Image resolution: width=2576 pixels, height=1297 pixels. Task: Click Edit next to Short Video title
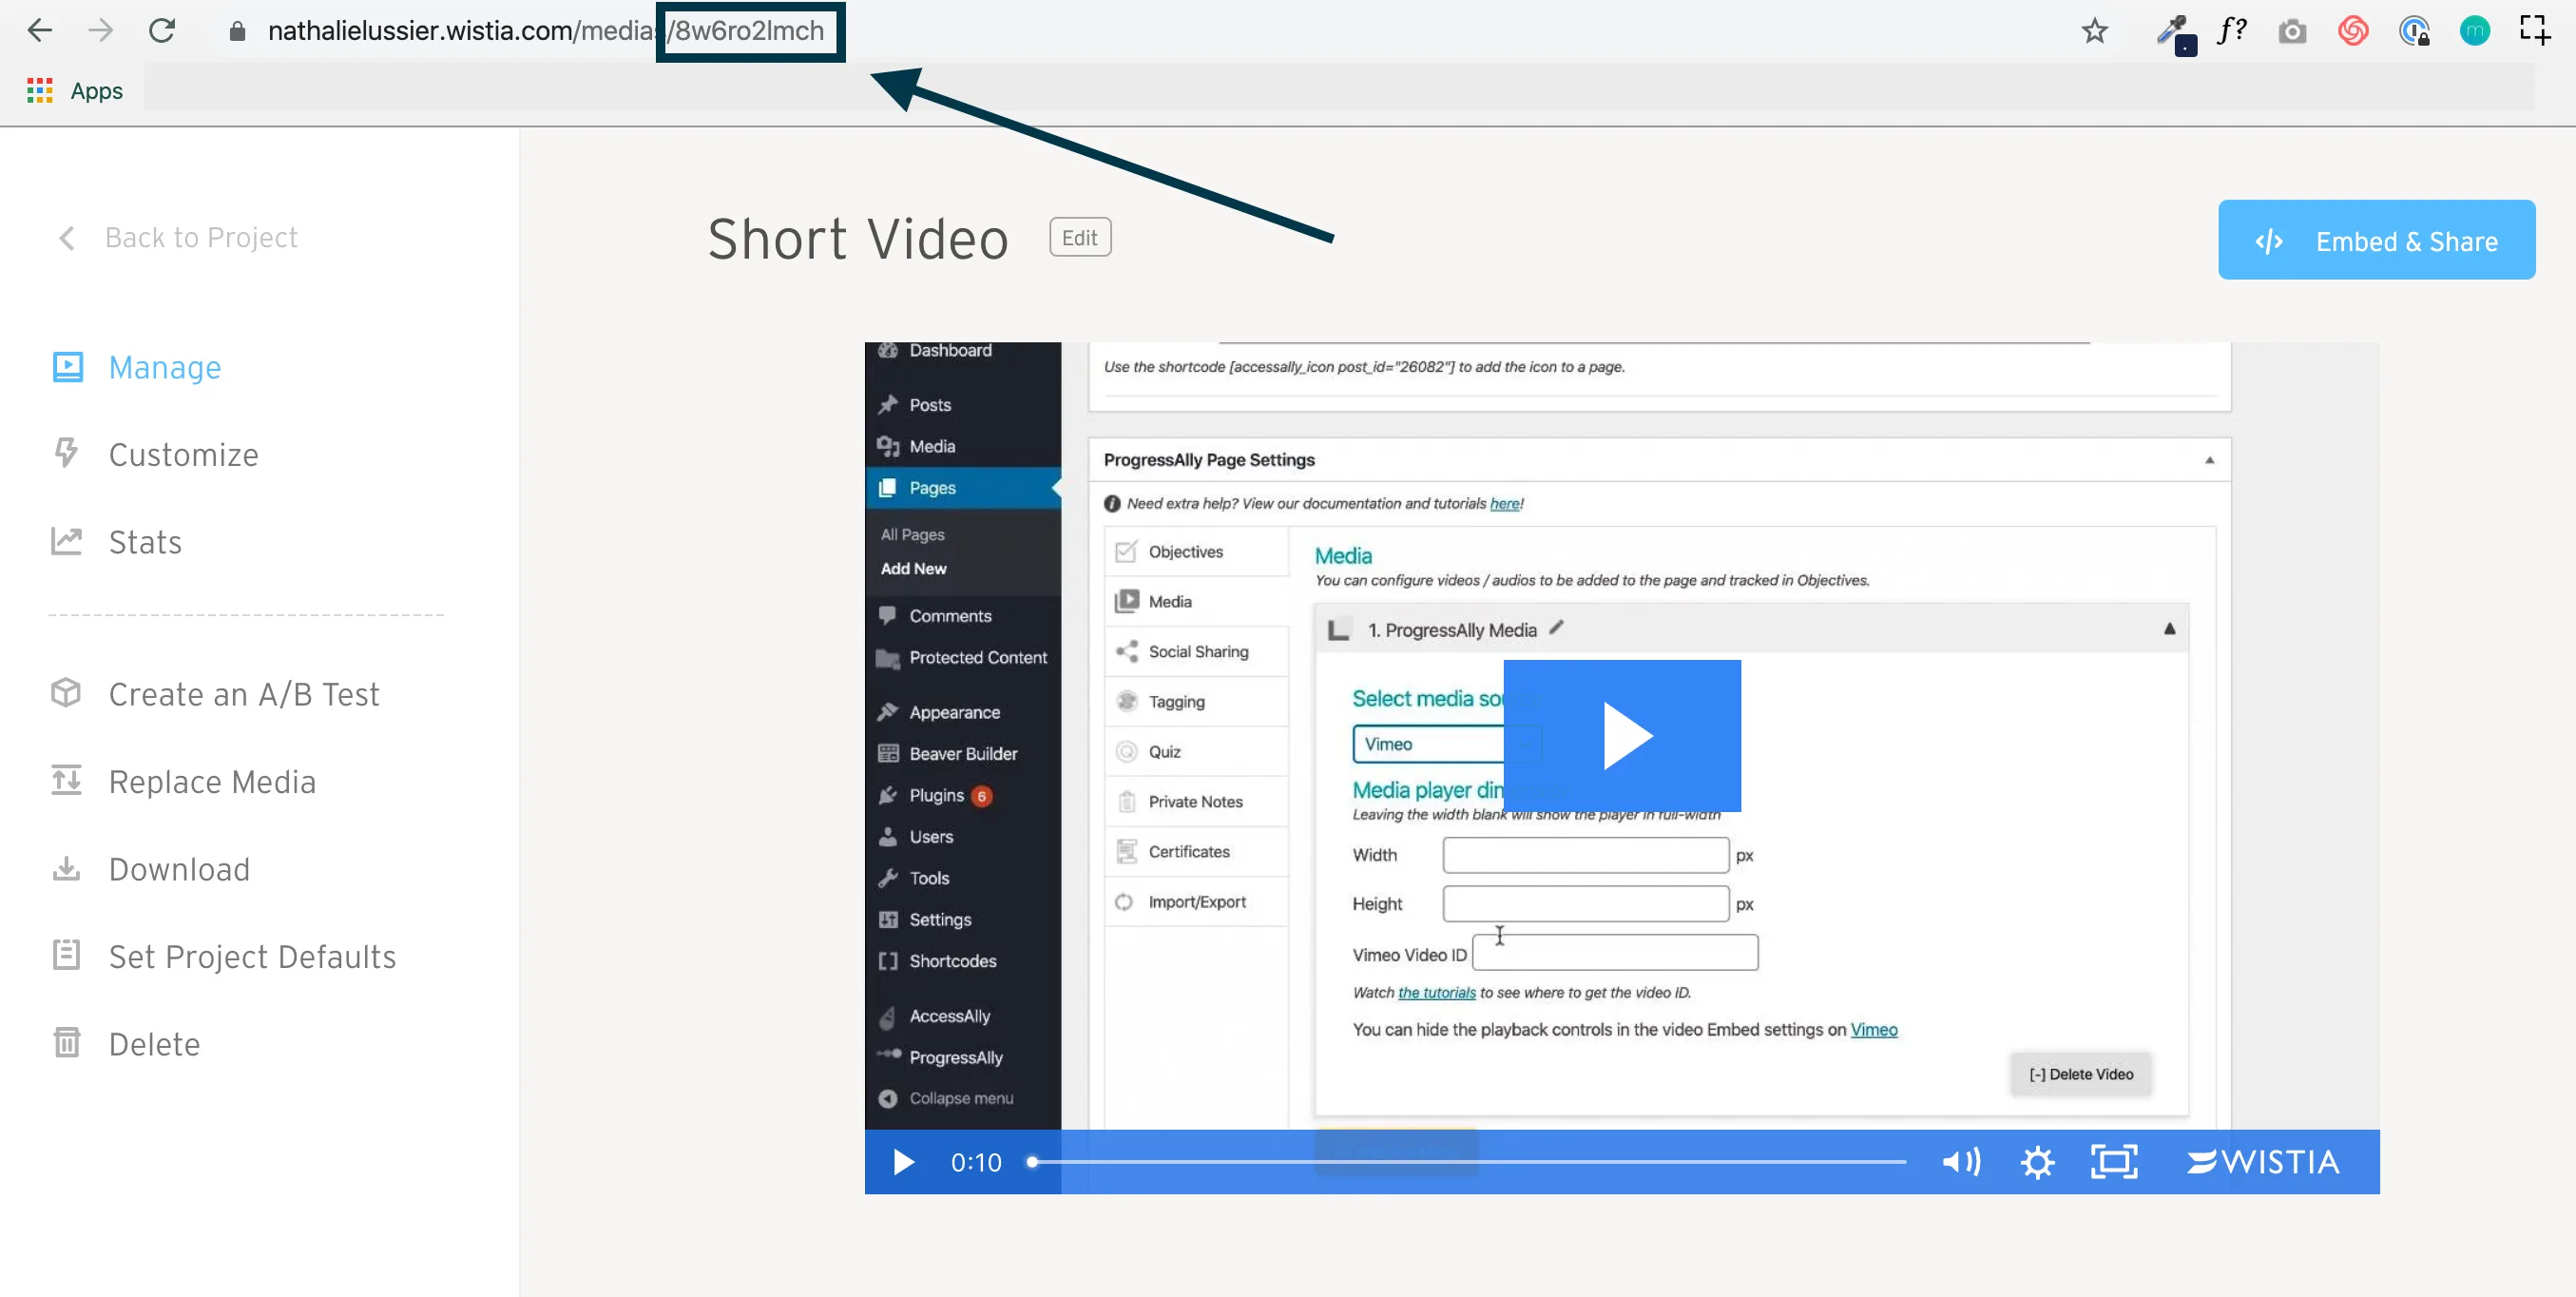pyautogui.click(x=1080, y=237)
